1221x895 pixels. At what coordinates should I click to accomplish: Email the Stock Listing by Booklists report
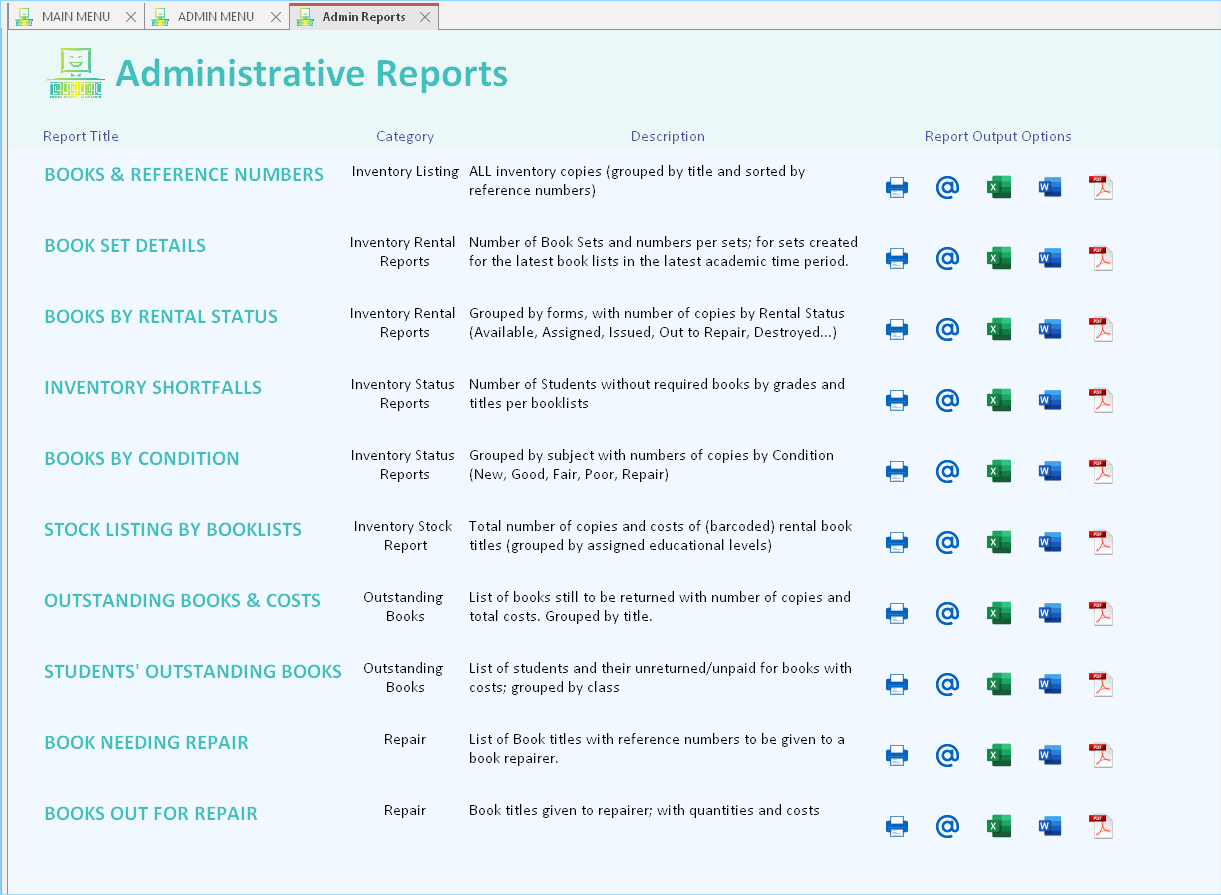click(x=947, y=542)
